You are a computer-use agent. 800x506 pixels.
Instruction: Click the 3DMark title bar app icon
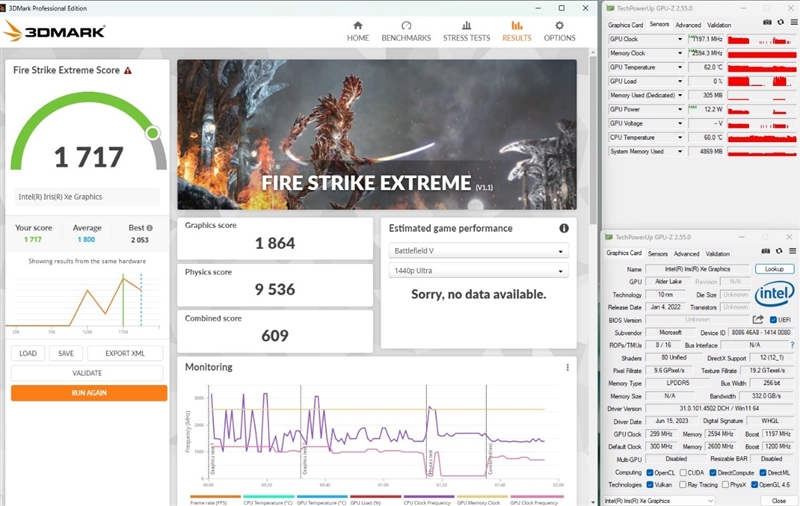pyautogui.click(x=4, y=8)
